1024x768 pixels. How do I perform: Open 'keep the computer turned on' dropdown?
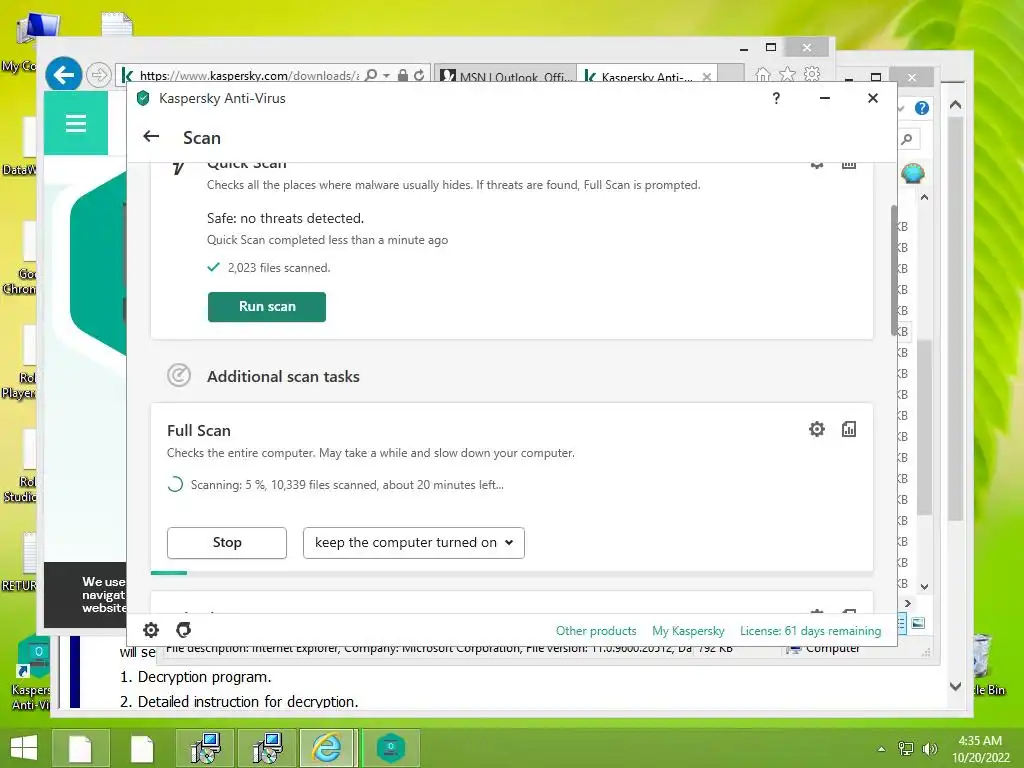[413, 543]
